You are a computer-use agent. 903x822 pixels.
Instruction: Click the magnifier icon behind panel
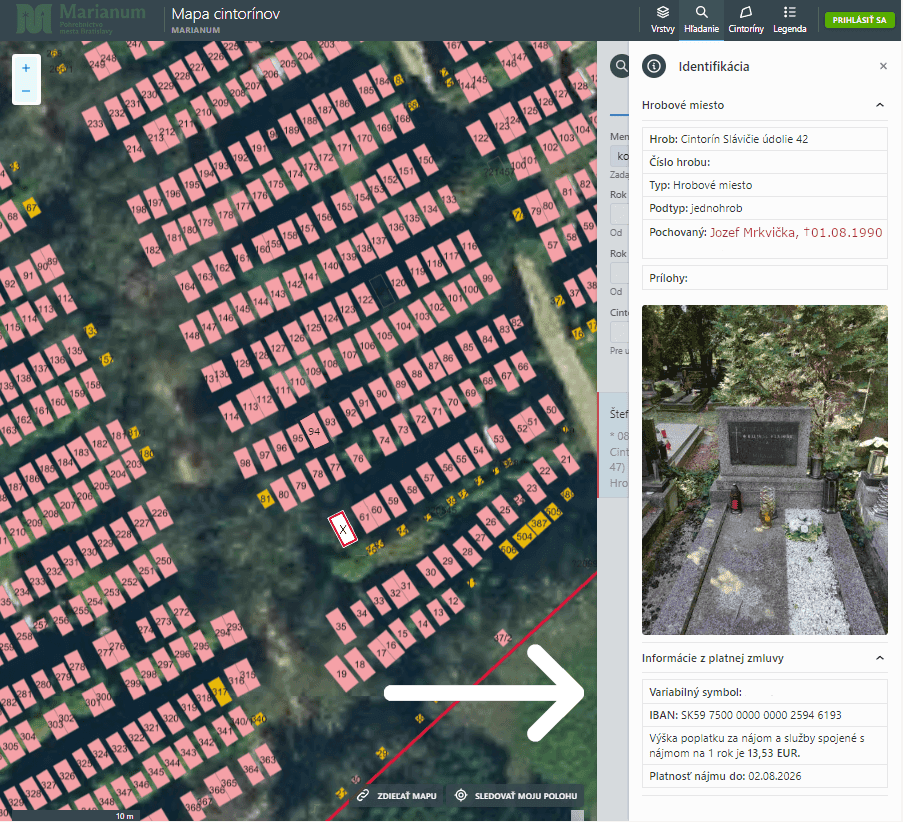[x=621, y=66]
